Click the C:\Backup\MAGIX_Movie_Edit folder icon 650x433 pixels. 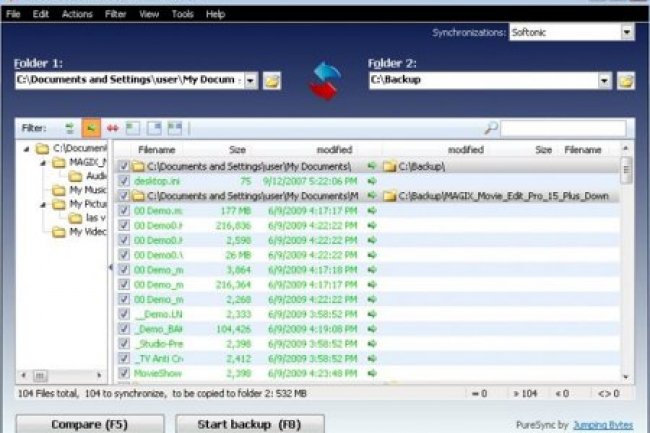coord(389,196)
